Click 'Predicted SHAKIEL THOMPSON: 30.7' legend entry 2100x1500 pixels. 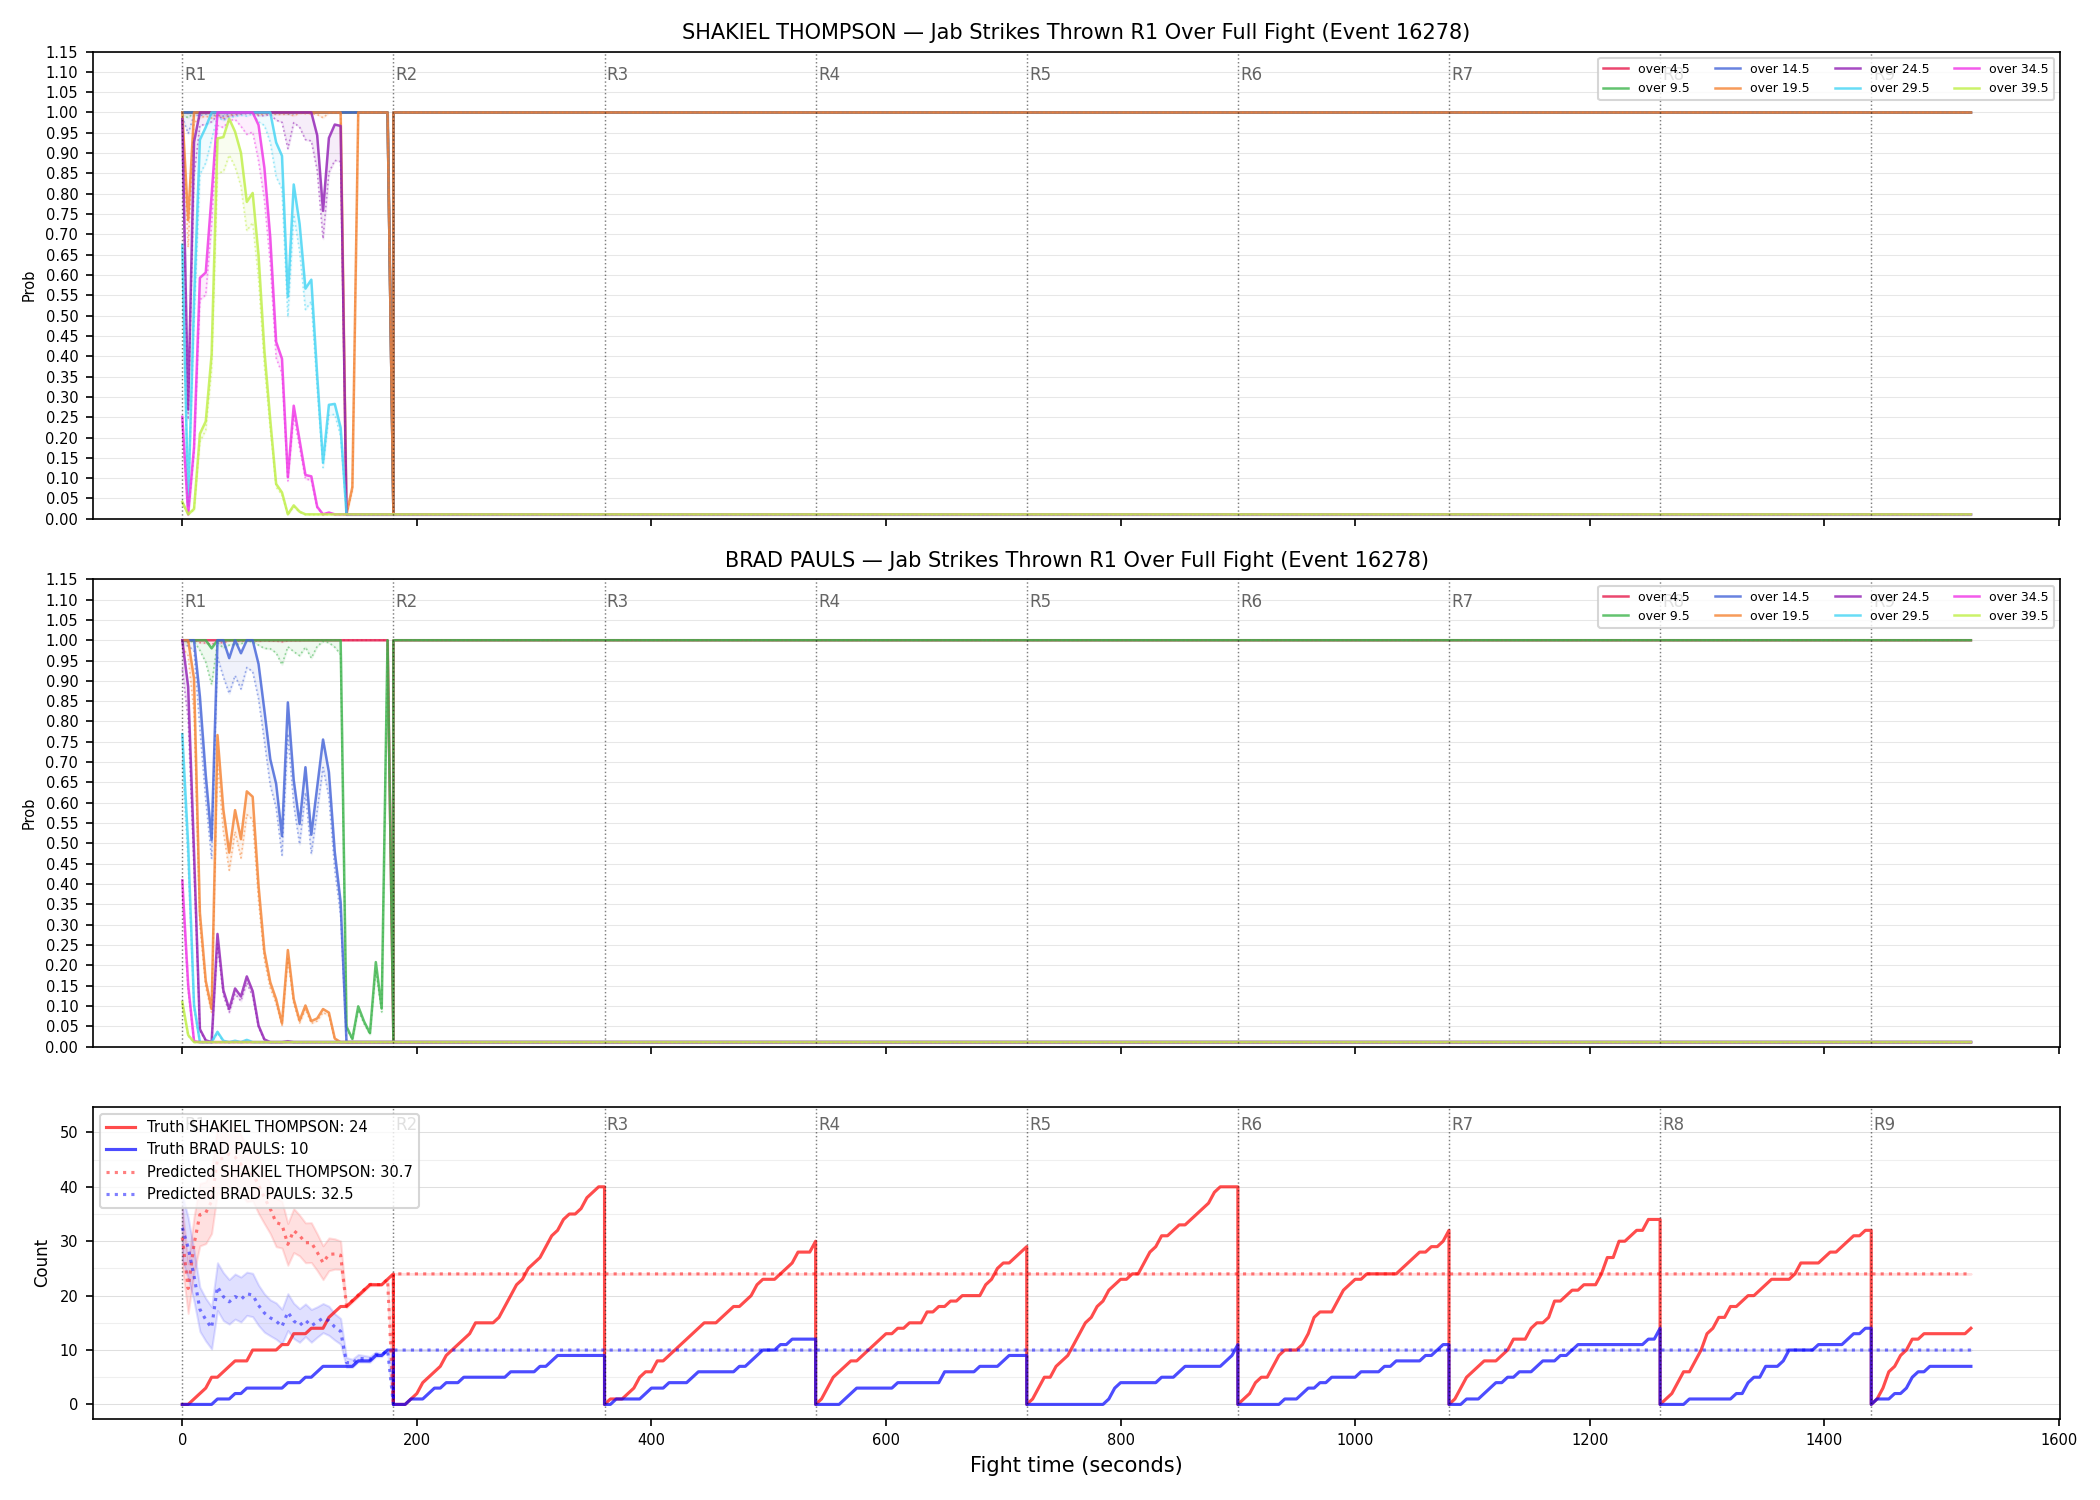259,1172
